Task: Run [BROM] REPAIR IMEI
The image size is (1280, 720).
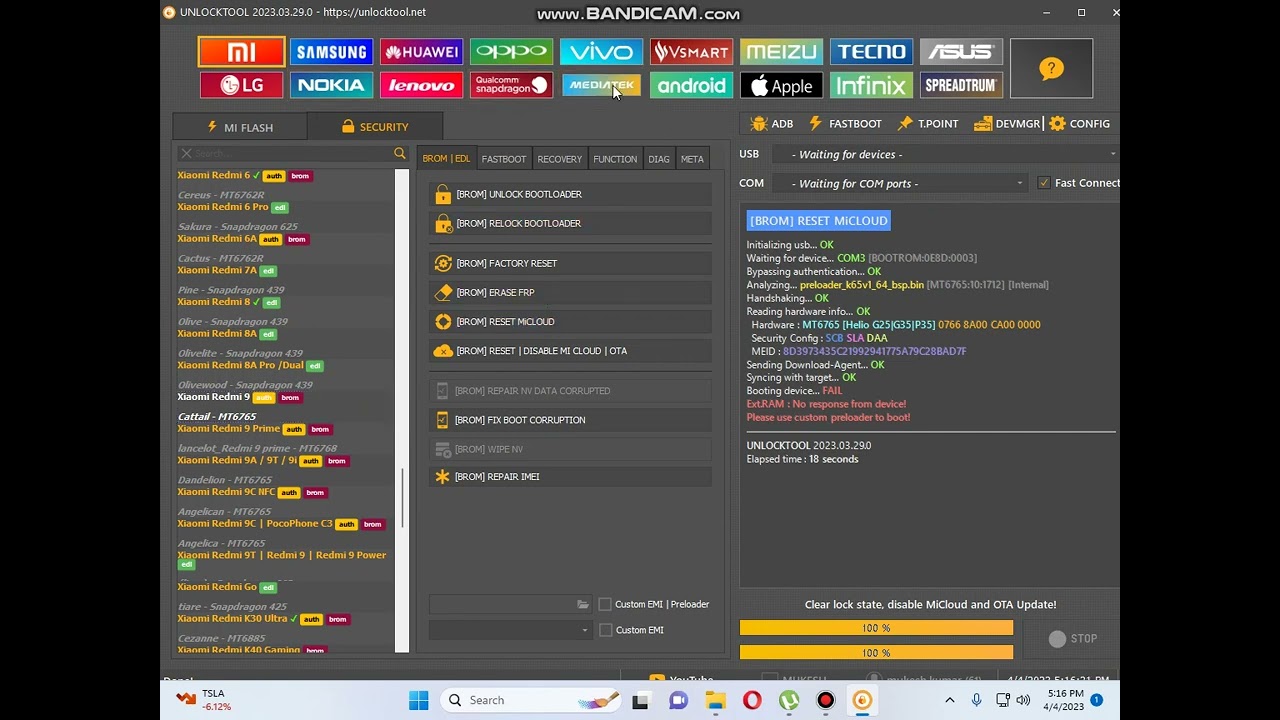Action: click(x=570, y=476)
